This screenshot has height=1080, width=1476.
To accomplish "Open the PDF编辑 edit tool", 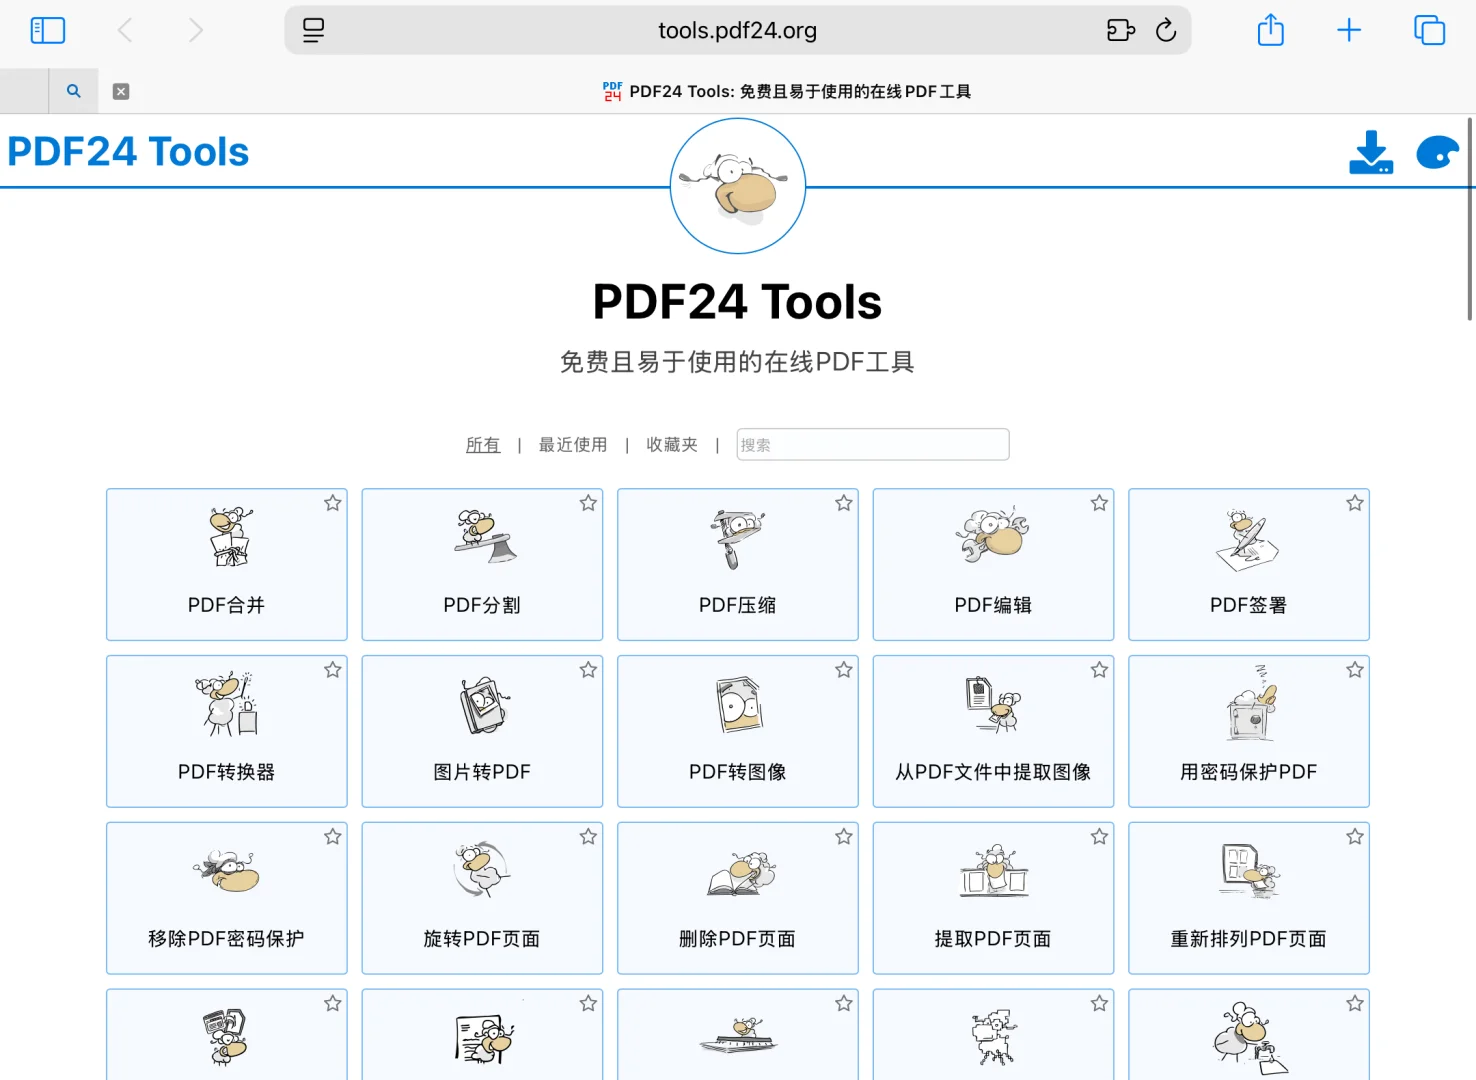I will 993,564.
